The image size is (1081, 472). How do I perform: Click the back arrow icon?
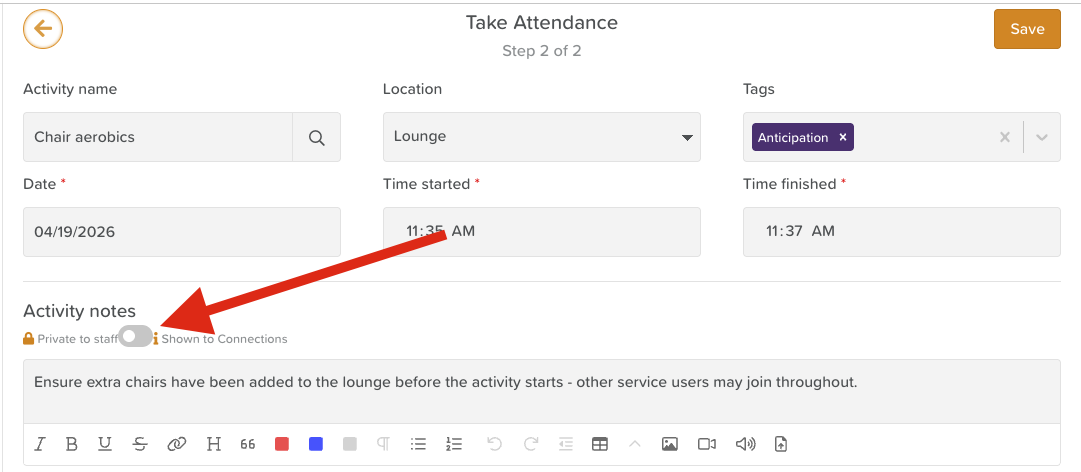43,29
